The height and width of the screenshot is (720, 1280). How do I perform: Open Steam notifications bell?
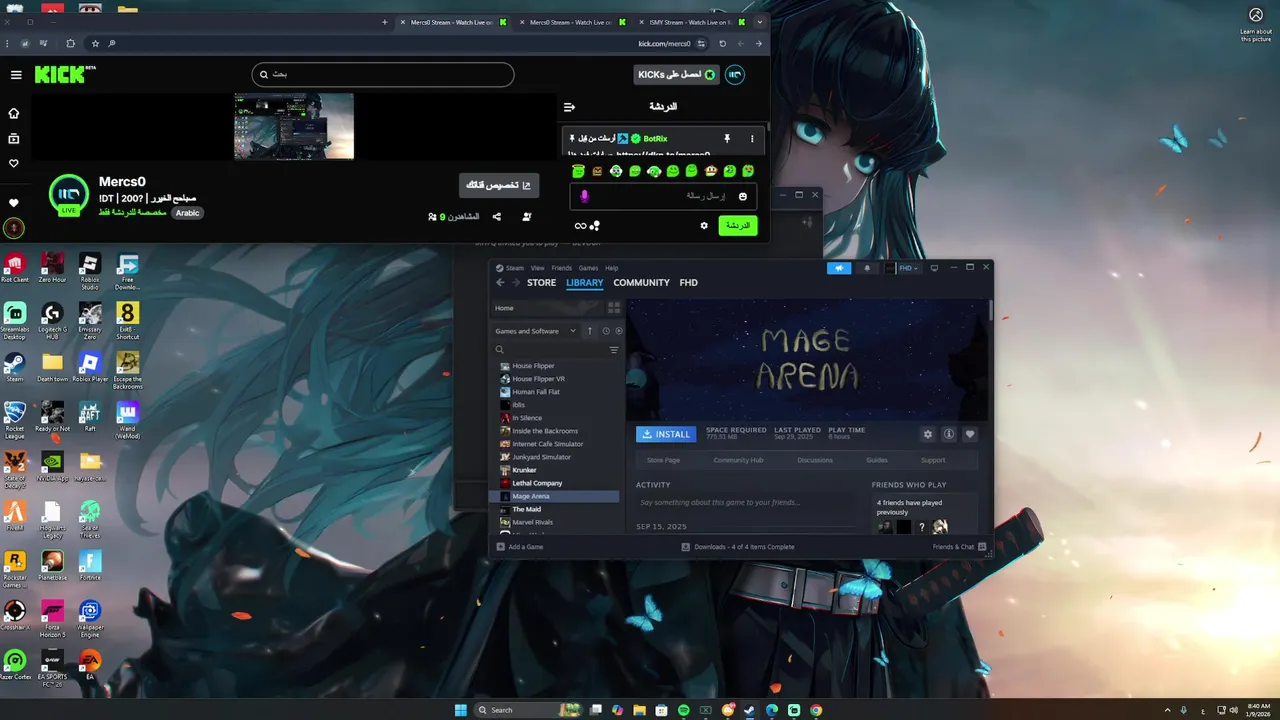(867, 268)
